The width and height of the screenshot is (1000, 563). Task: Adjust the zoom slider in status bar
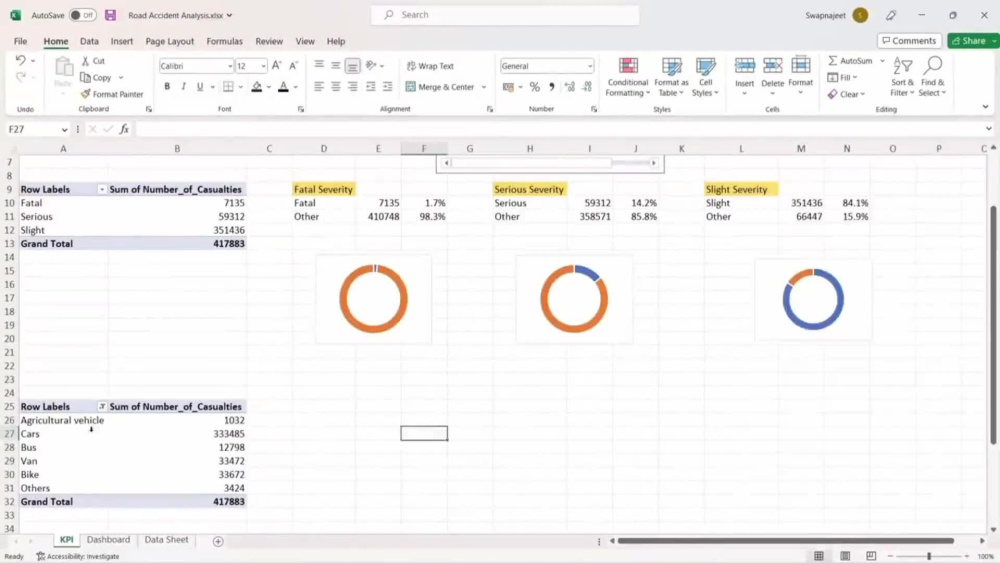(929, 556)
